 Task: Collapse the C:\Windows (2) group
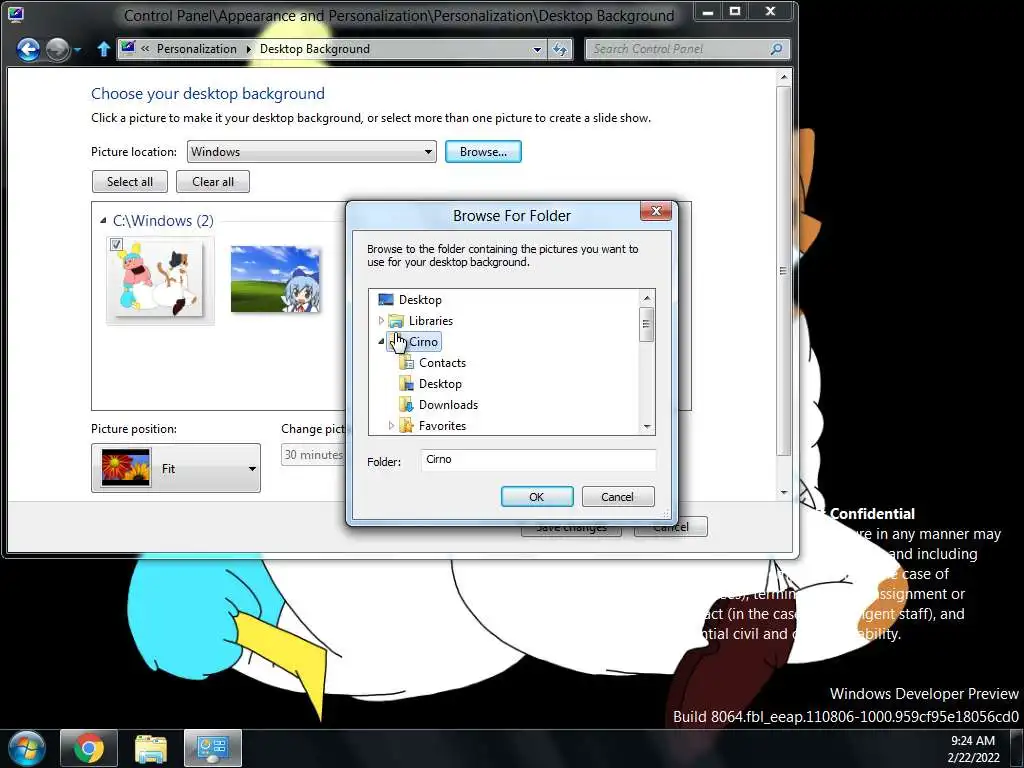click(103, 221)
